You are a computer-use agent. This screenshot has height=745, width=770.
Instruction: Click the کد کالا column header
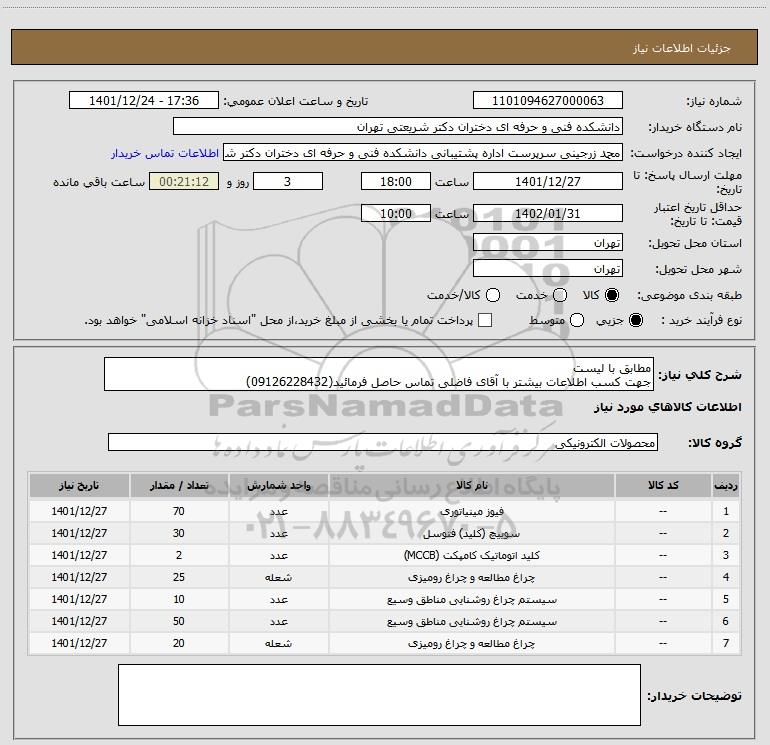663,485
